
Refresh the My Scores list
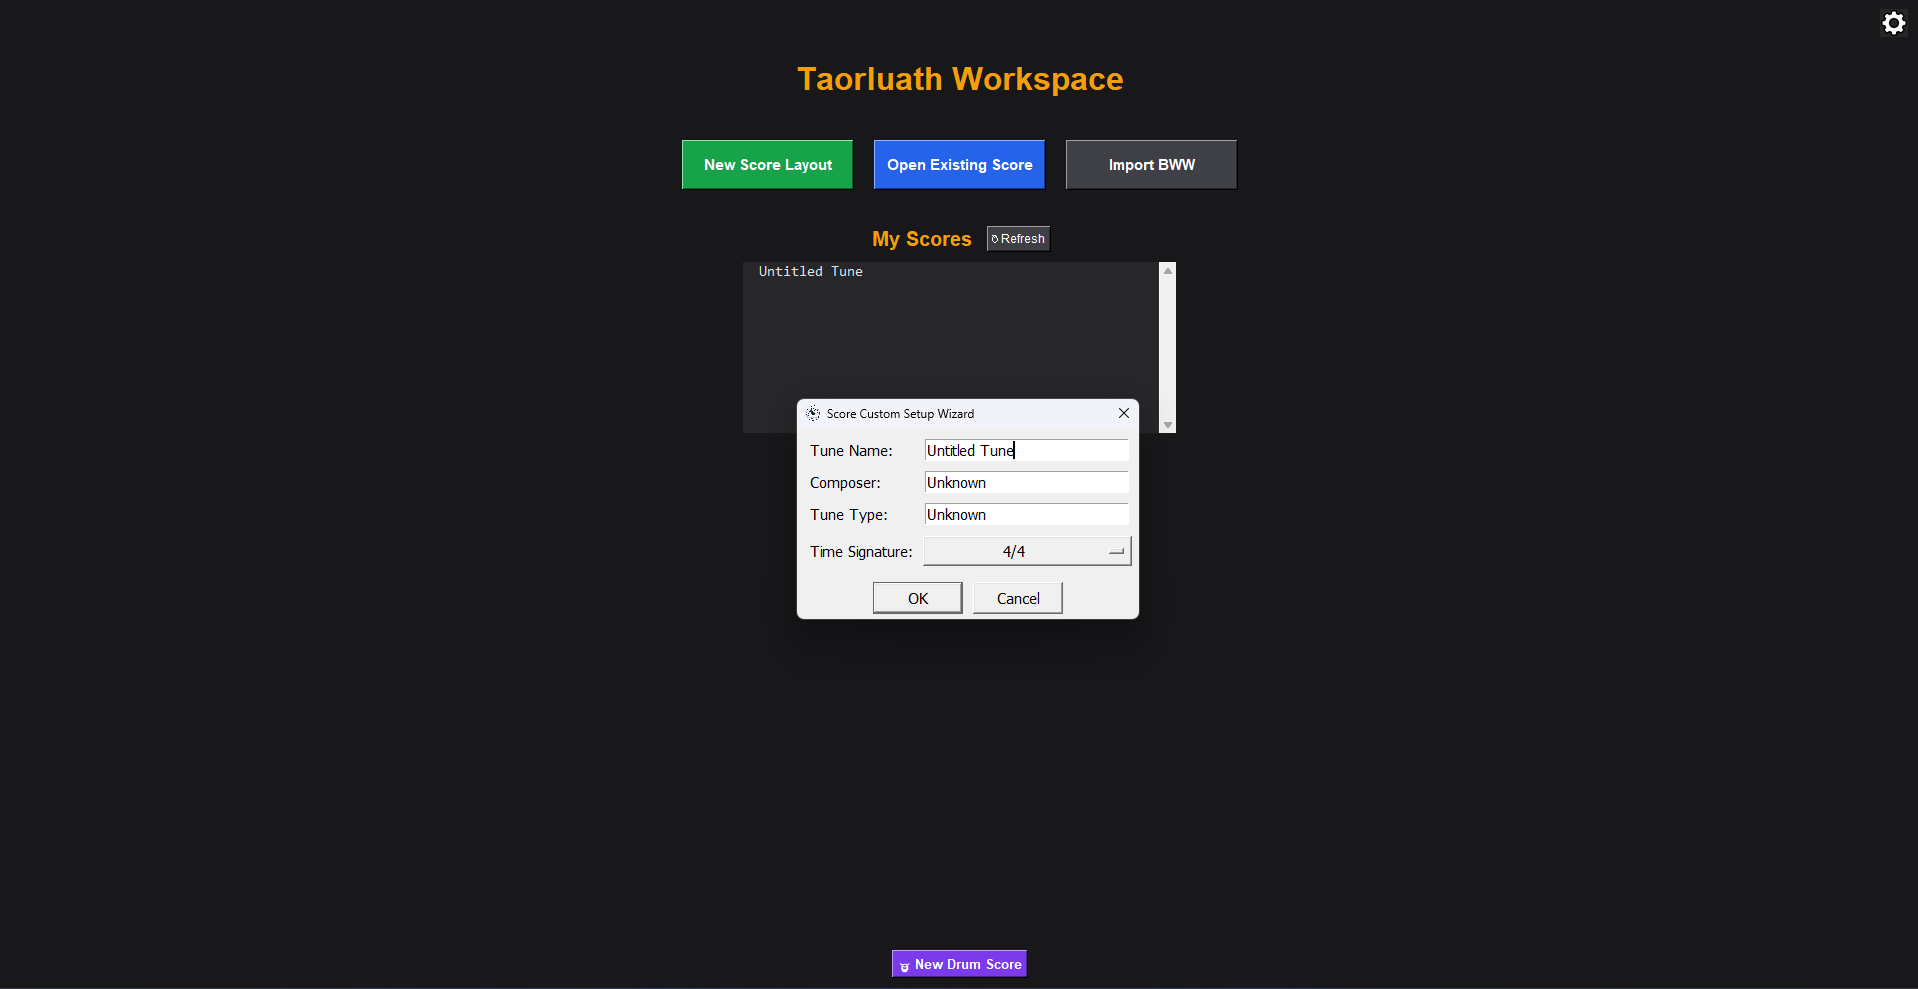(1018, 239)
